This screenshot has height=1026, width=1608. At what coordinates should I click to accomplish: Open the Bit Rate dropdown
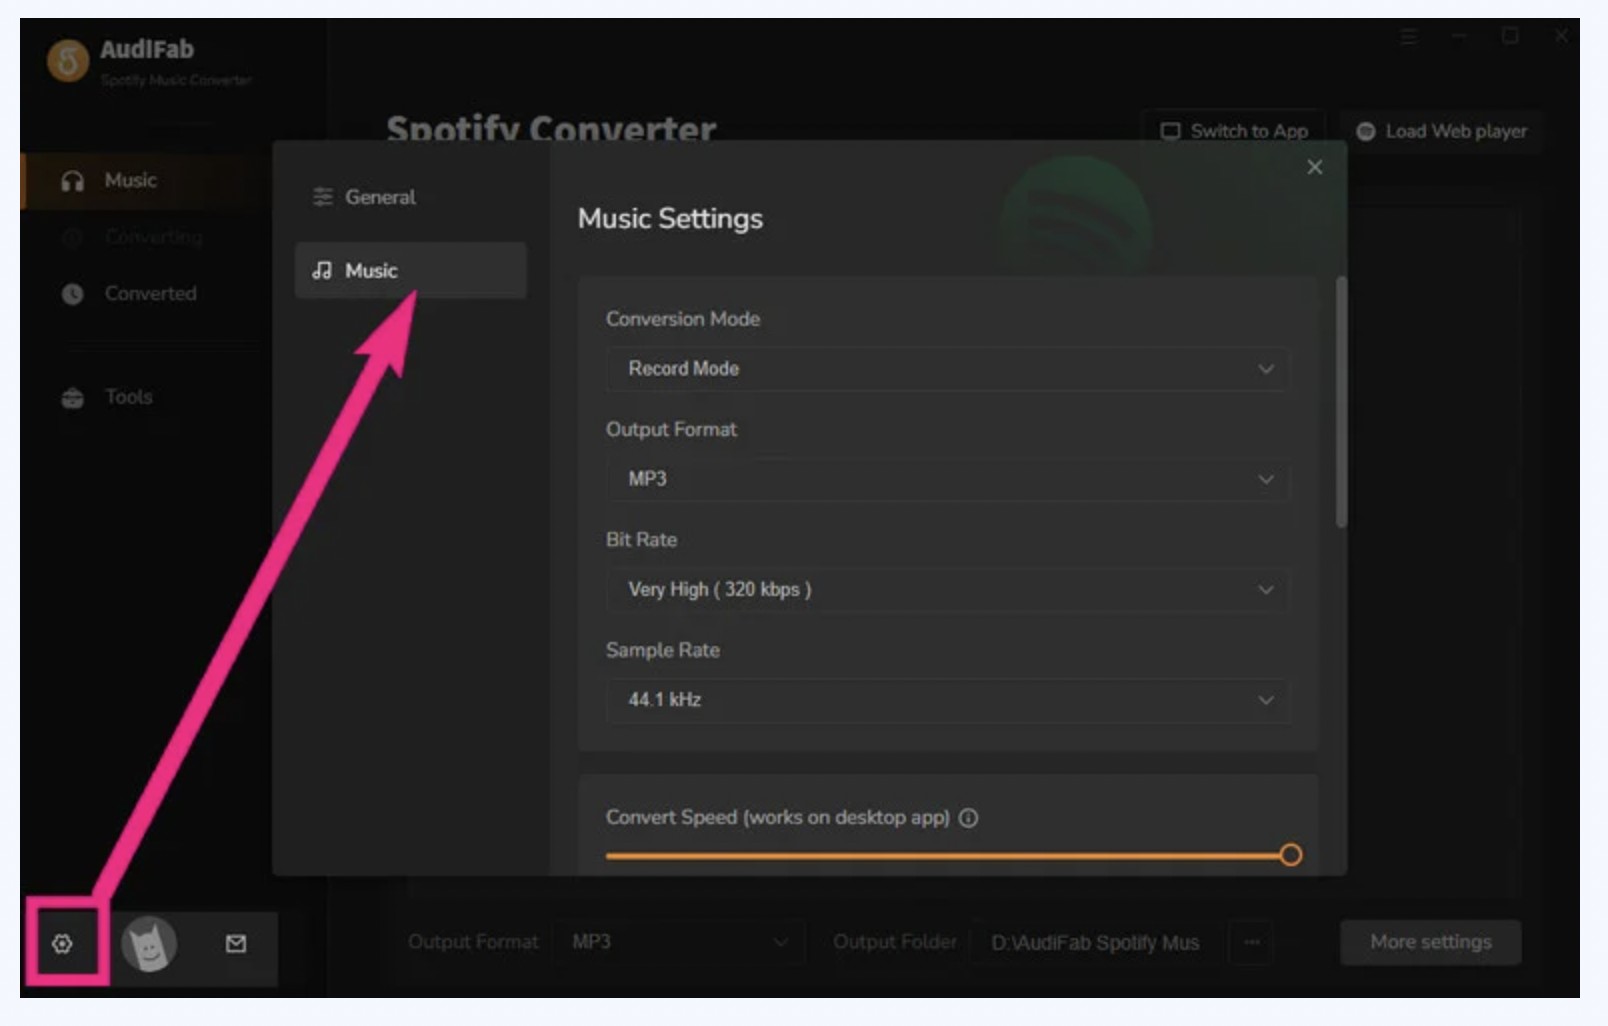pyautogui.click(x=947, y=589)
